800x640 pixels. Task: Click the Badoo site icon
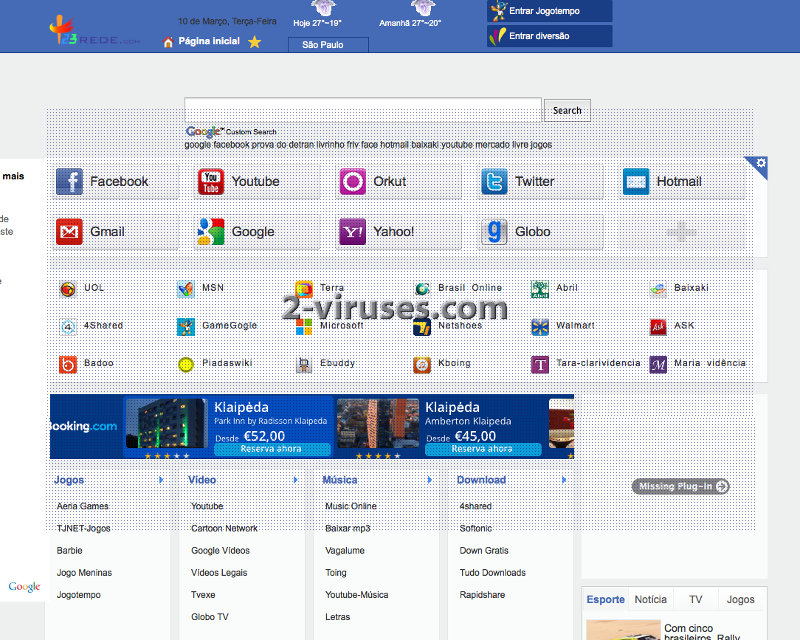pos(68,364)
